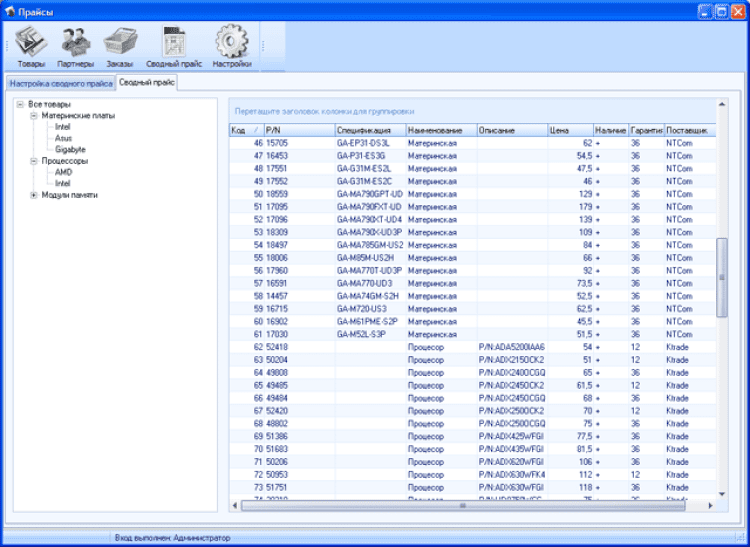Open the Заказы basket icon
The image size is (750, 547).
tap(120, 48)
